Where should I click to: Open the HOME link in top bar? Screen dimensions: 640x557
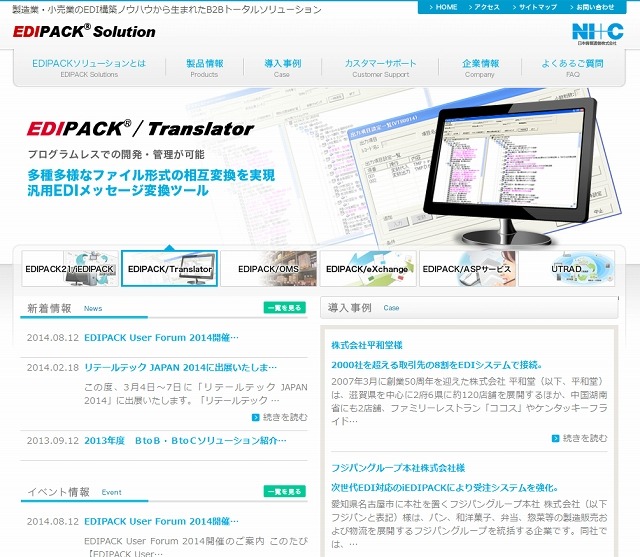pos(443,7)
